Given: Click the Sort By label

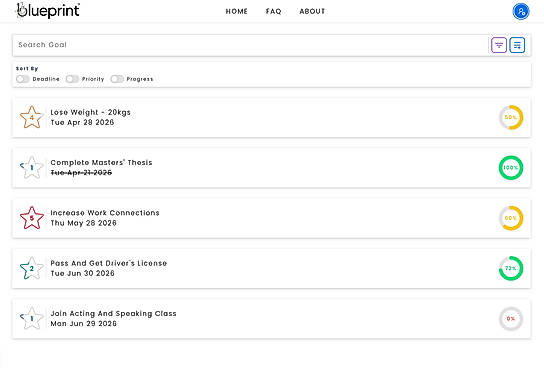Looking at the screenshot, I should tap(27, 69).
